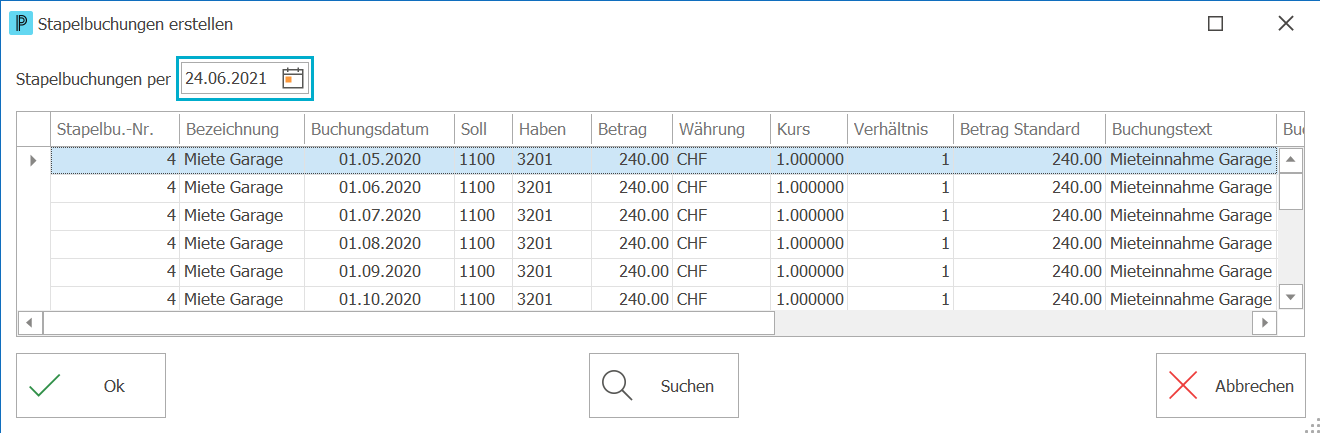This screenshot has width=1320, height=433.
Task: Click Haben value 3201 in 01.08.2020 row
Action: 535,244
